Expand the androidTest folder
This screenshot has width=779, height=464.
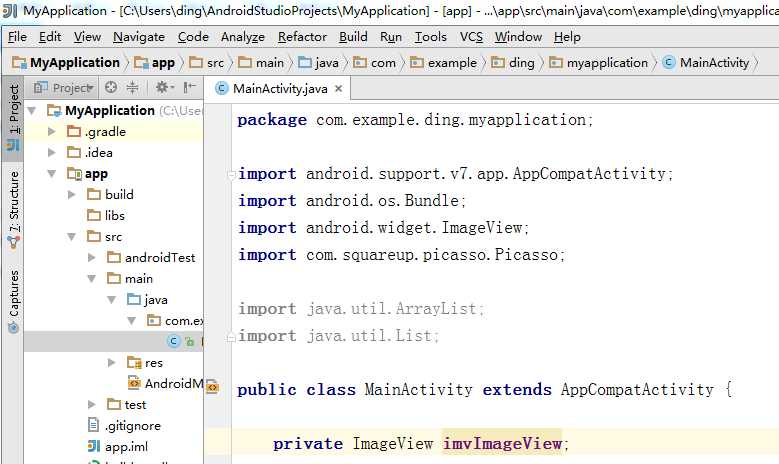tap(91, 257)
